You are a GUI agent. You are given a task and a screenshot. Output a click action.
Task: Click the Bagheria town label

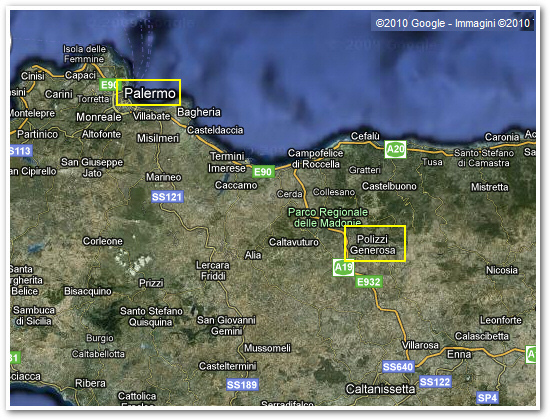pos(199,112)
